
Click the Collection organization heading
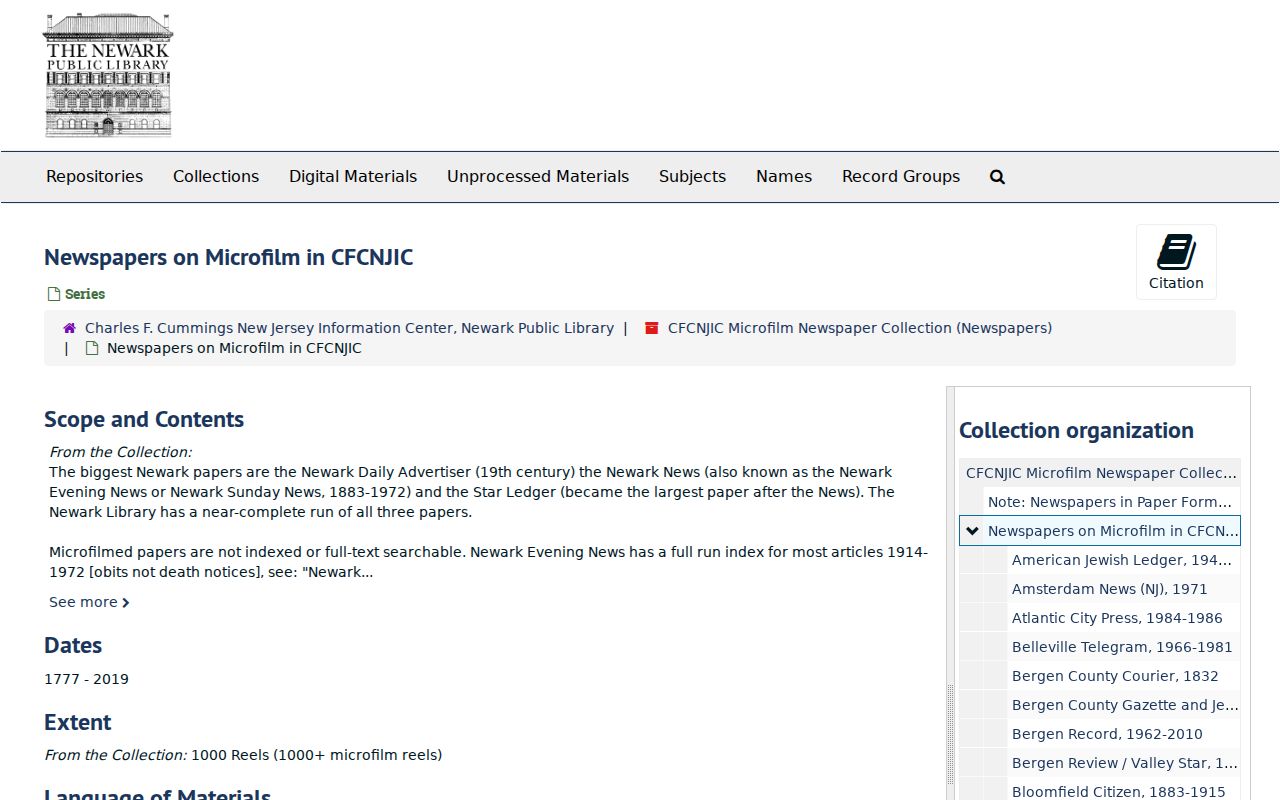[1076, 431]
